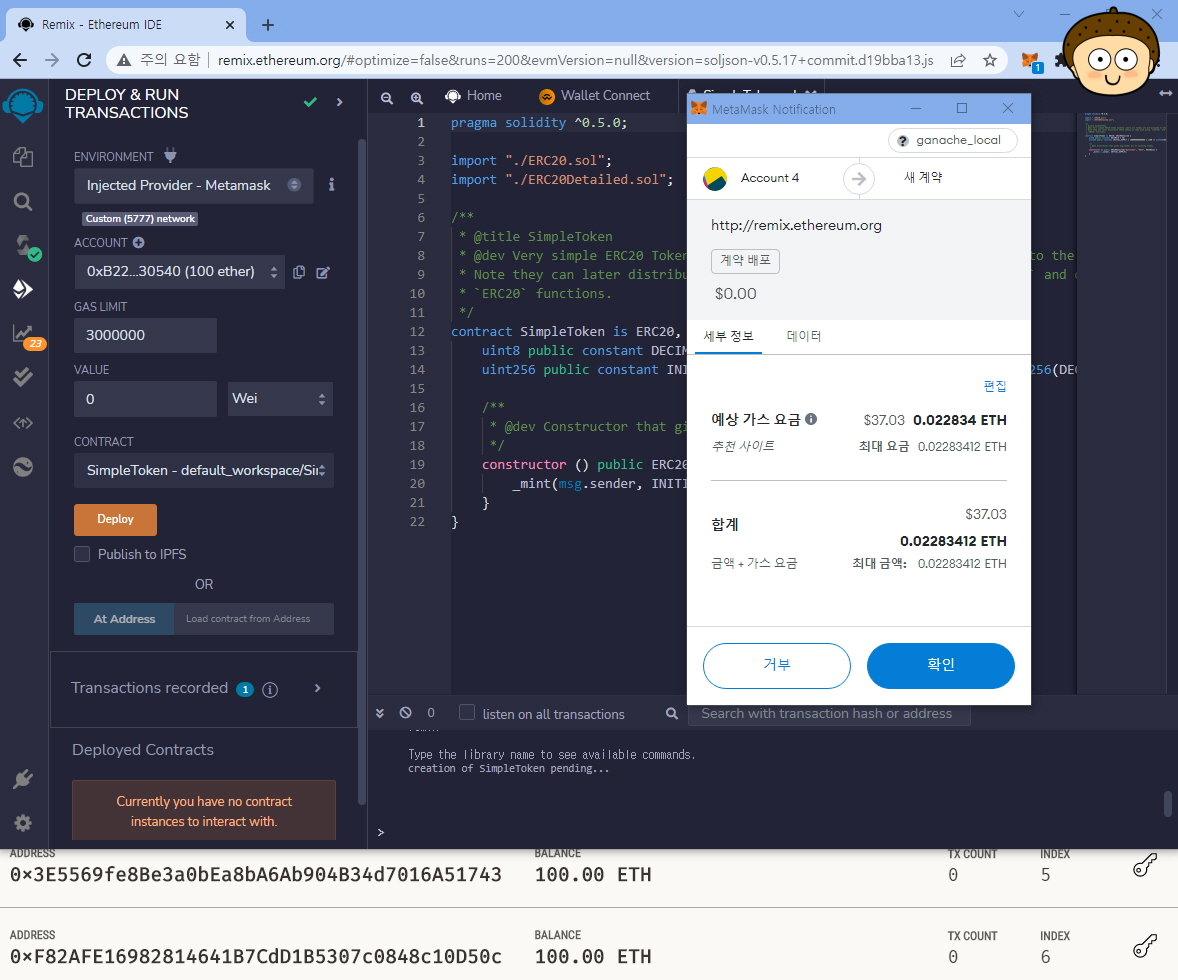
Task: Click Load contract from Address field
Action: pyautogui.click(x=254, y=619)
